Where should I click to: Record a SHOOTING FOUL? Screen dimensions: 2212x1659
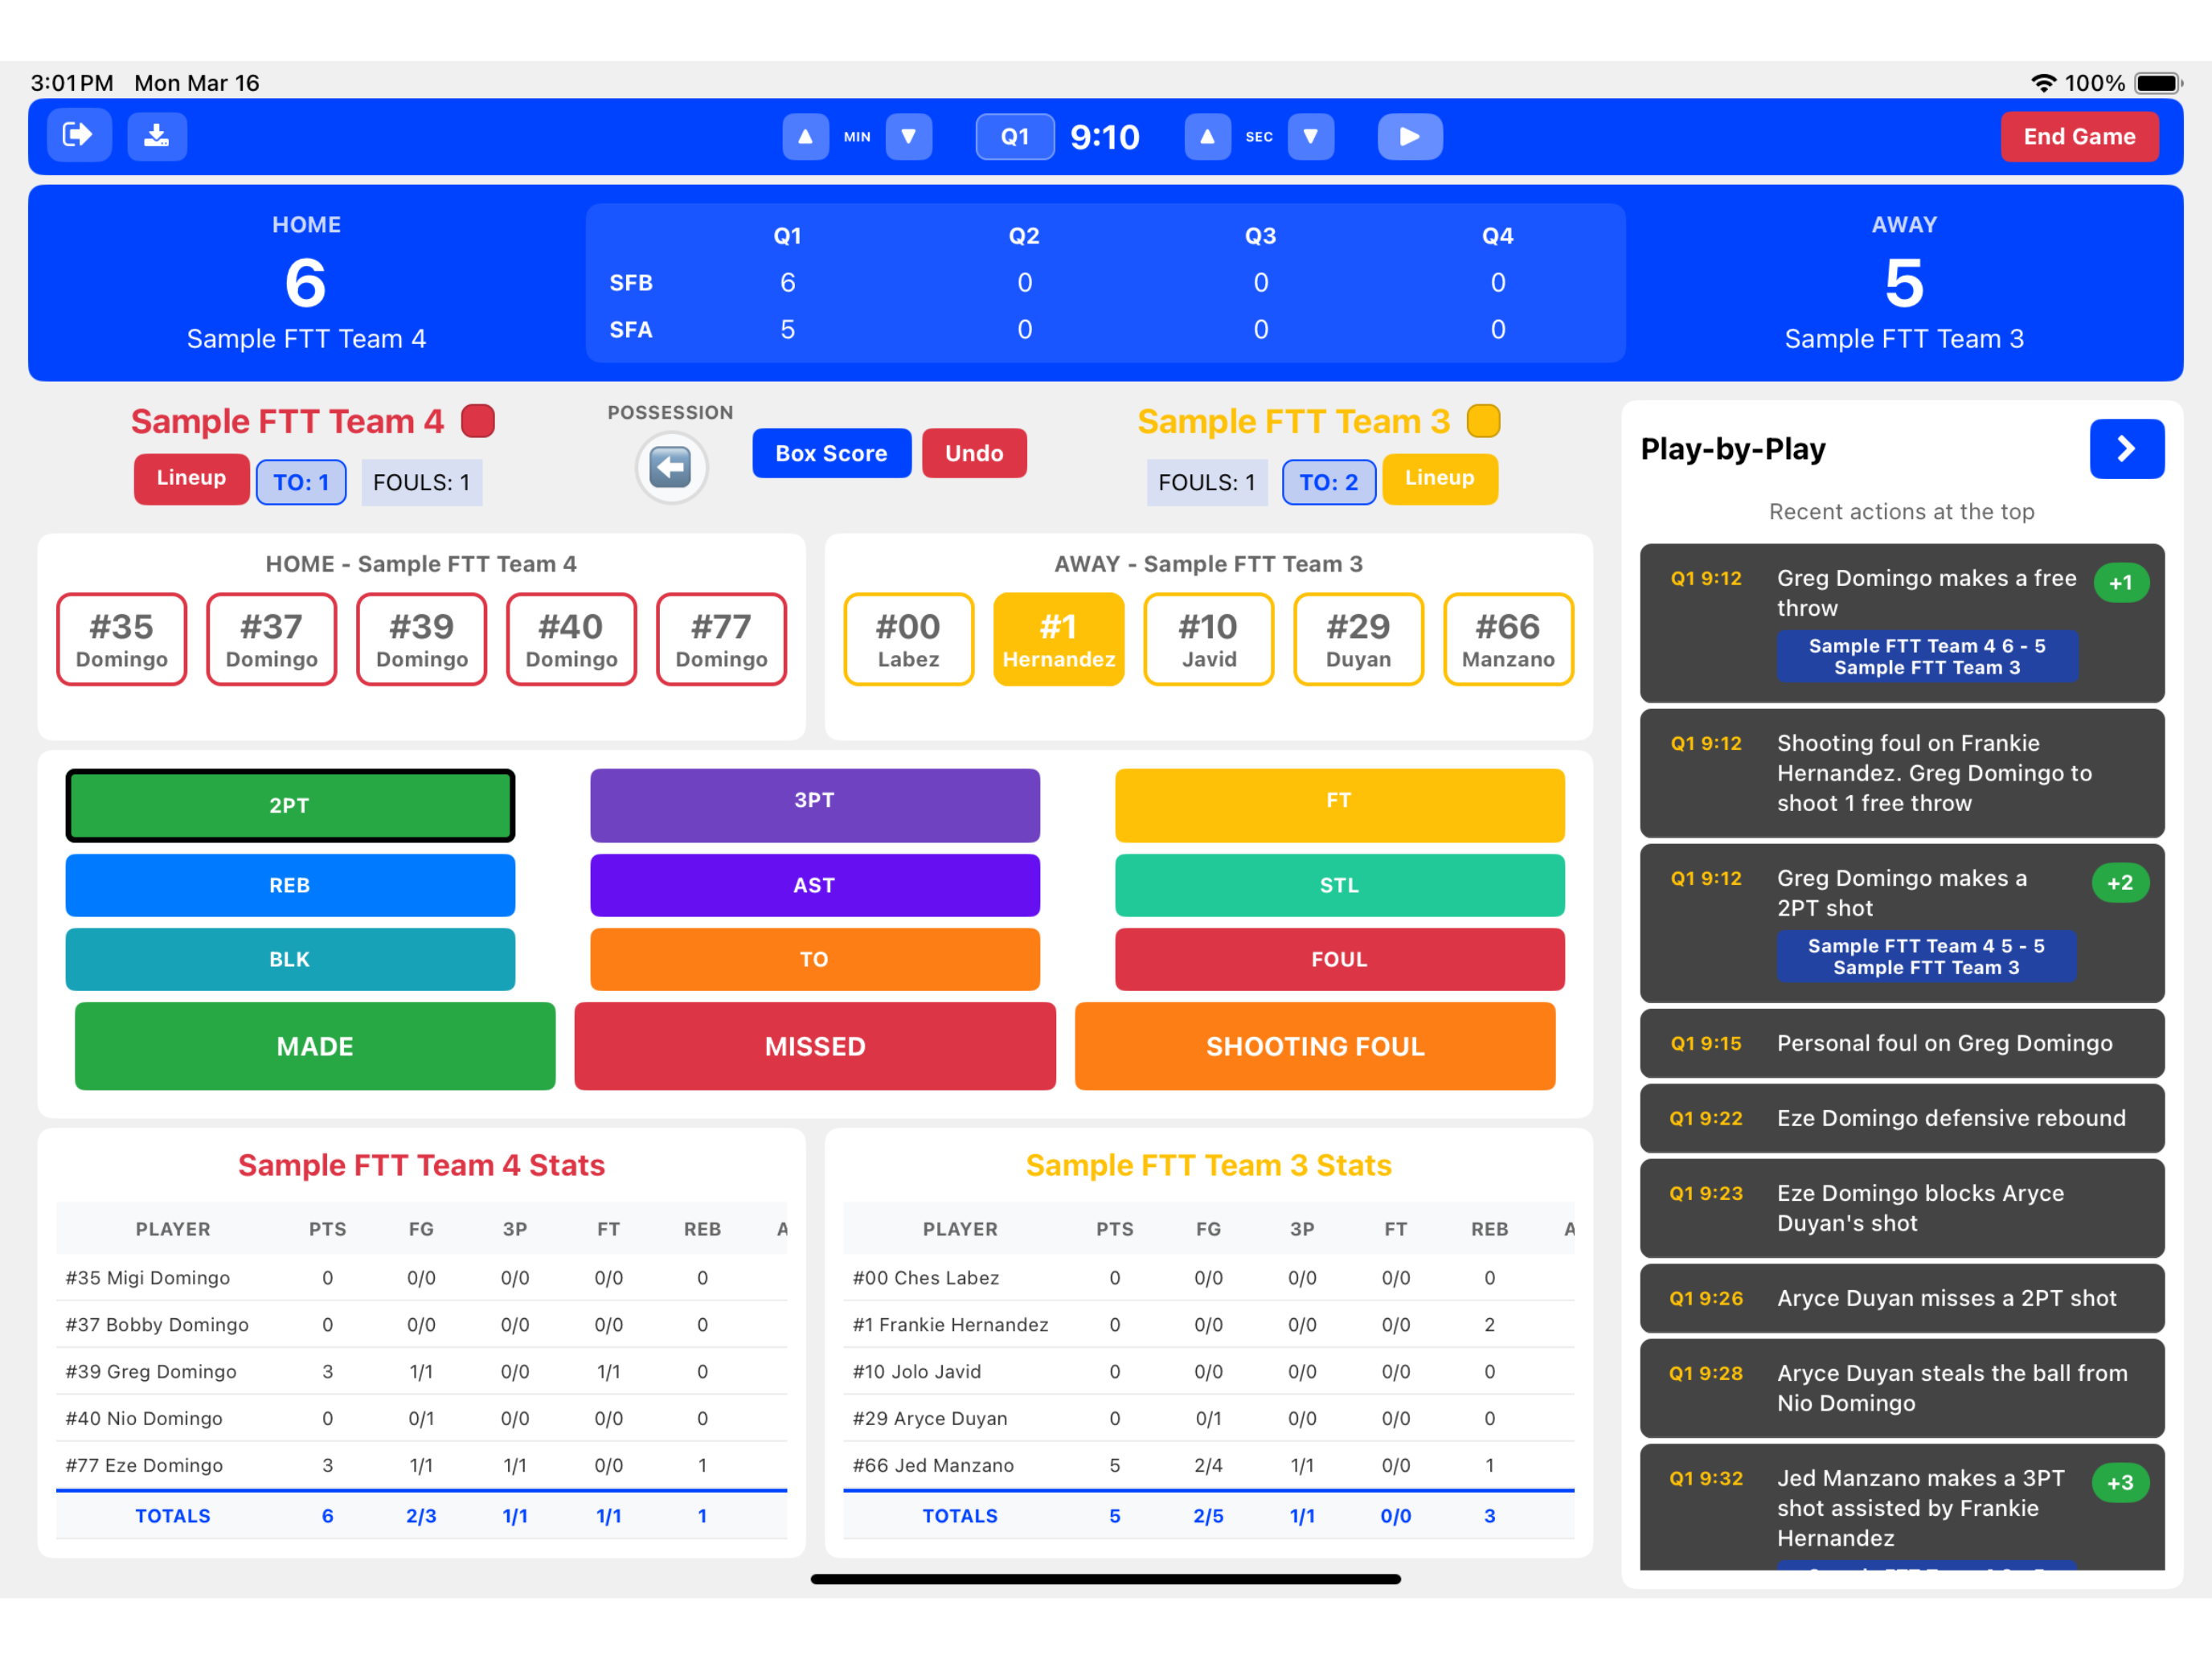pos(1315,1046)
